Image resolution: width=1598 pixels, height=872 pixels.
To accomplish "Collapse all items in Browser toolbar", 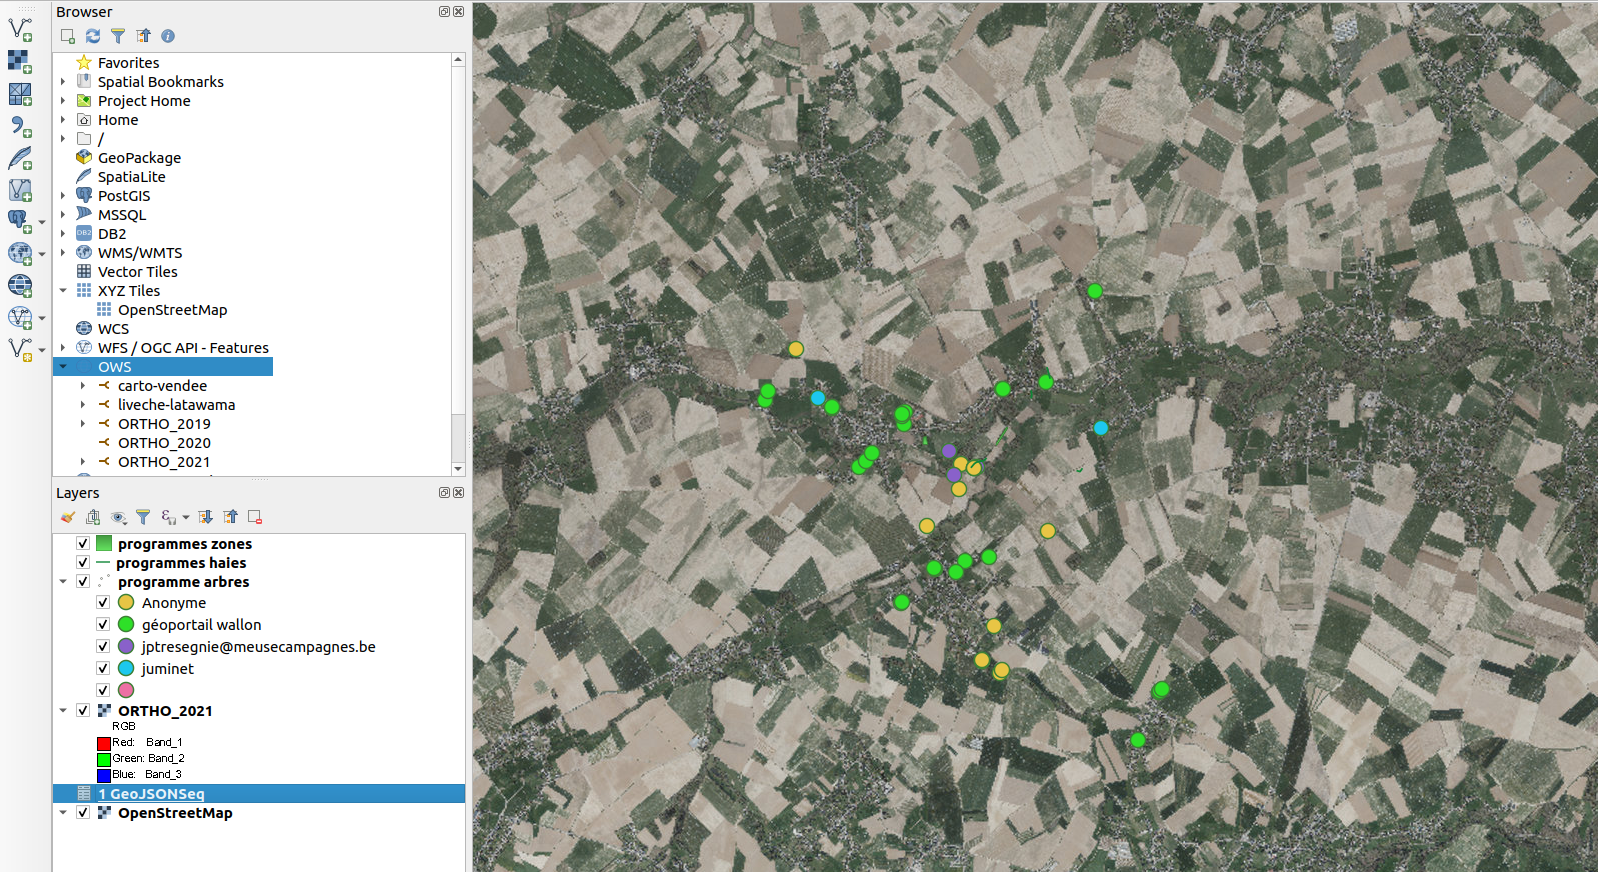I will [x=143, y=36].
